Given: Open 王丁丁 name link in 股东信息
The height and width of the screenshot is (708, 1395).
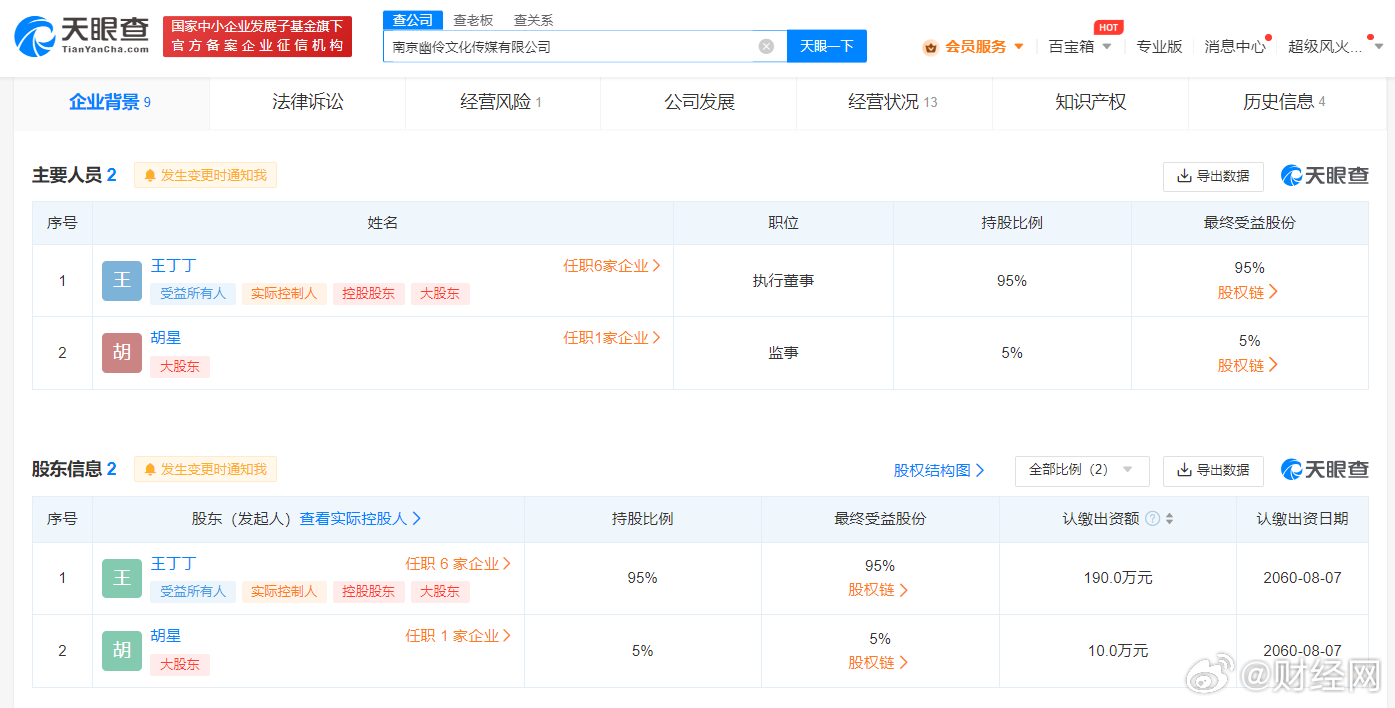Looking at the screenshot, I should 173,564.
